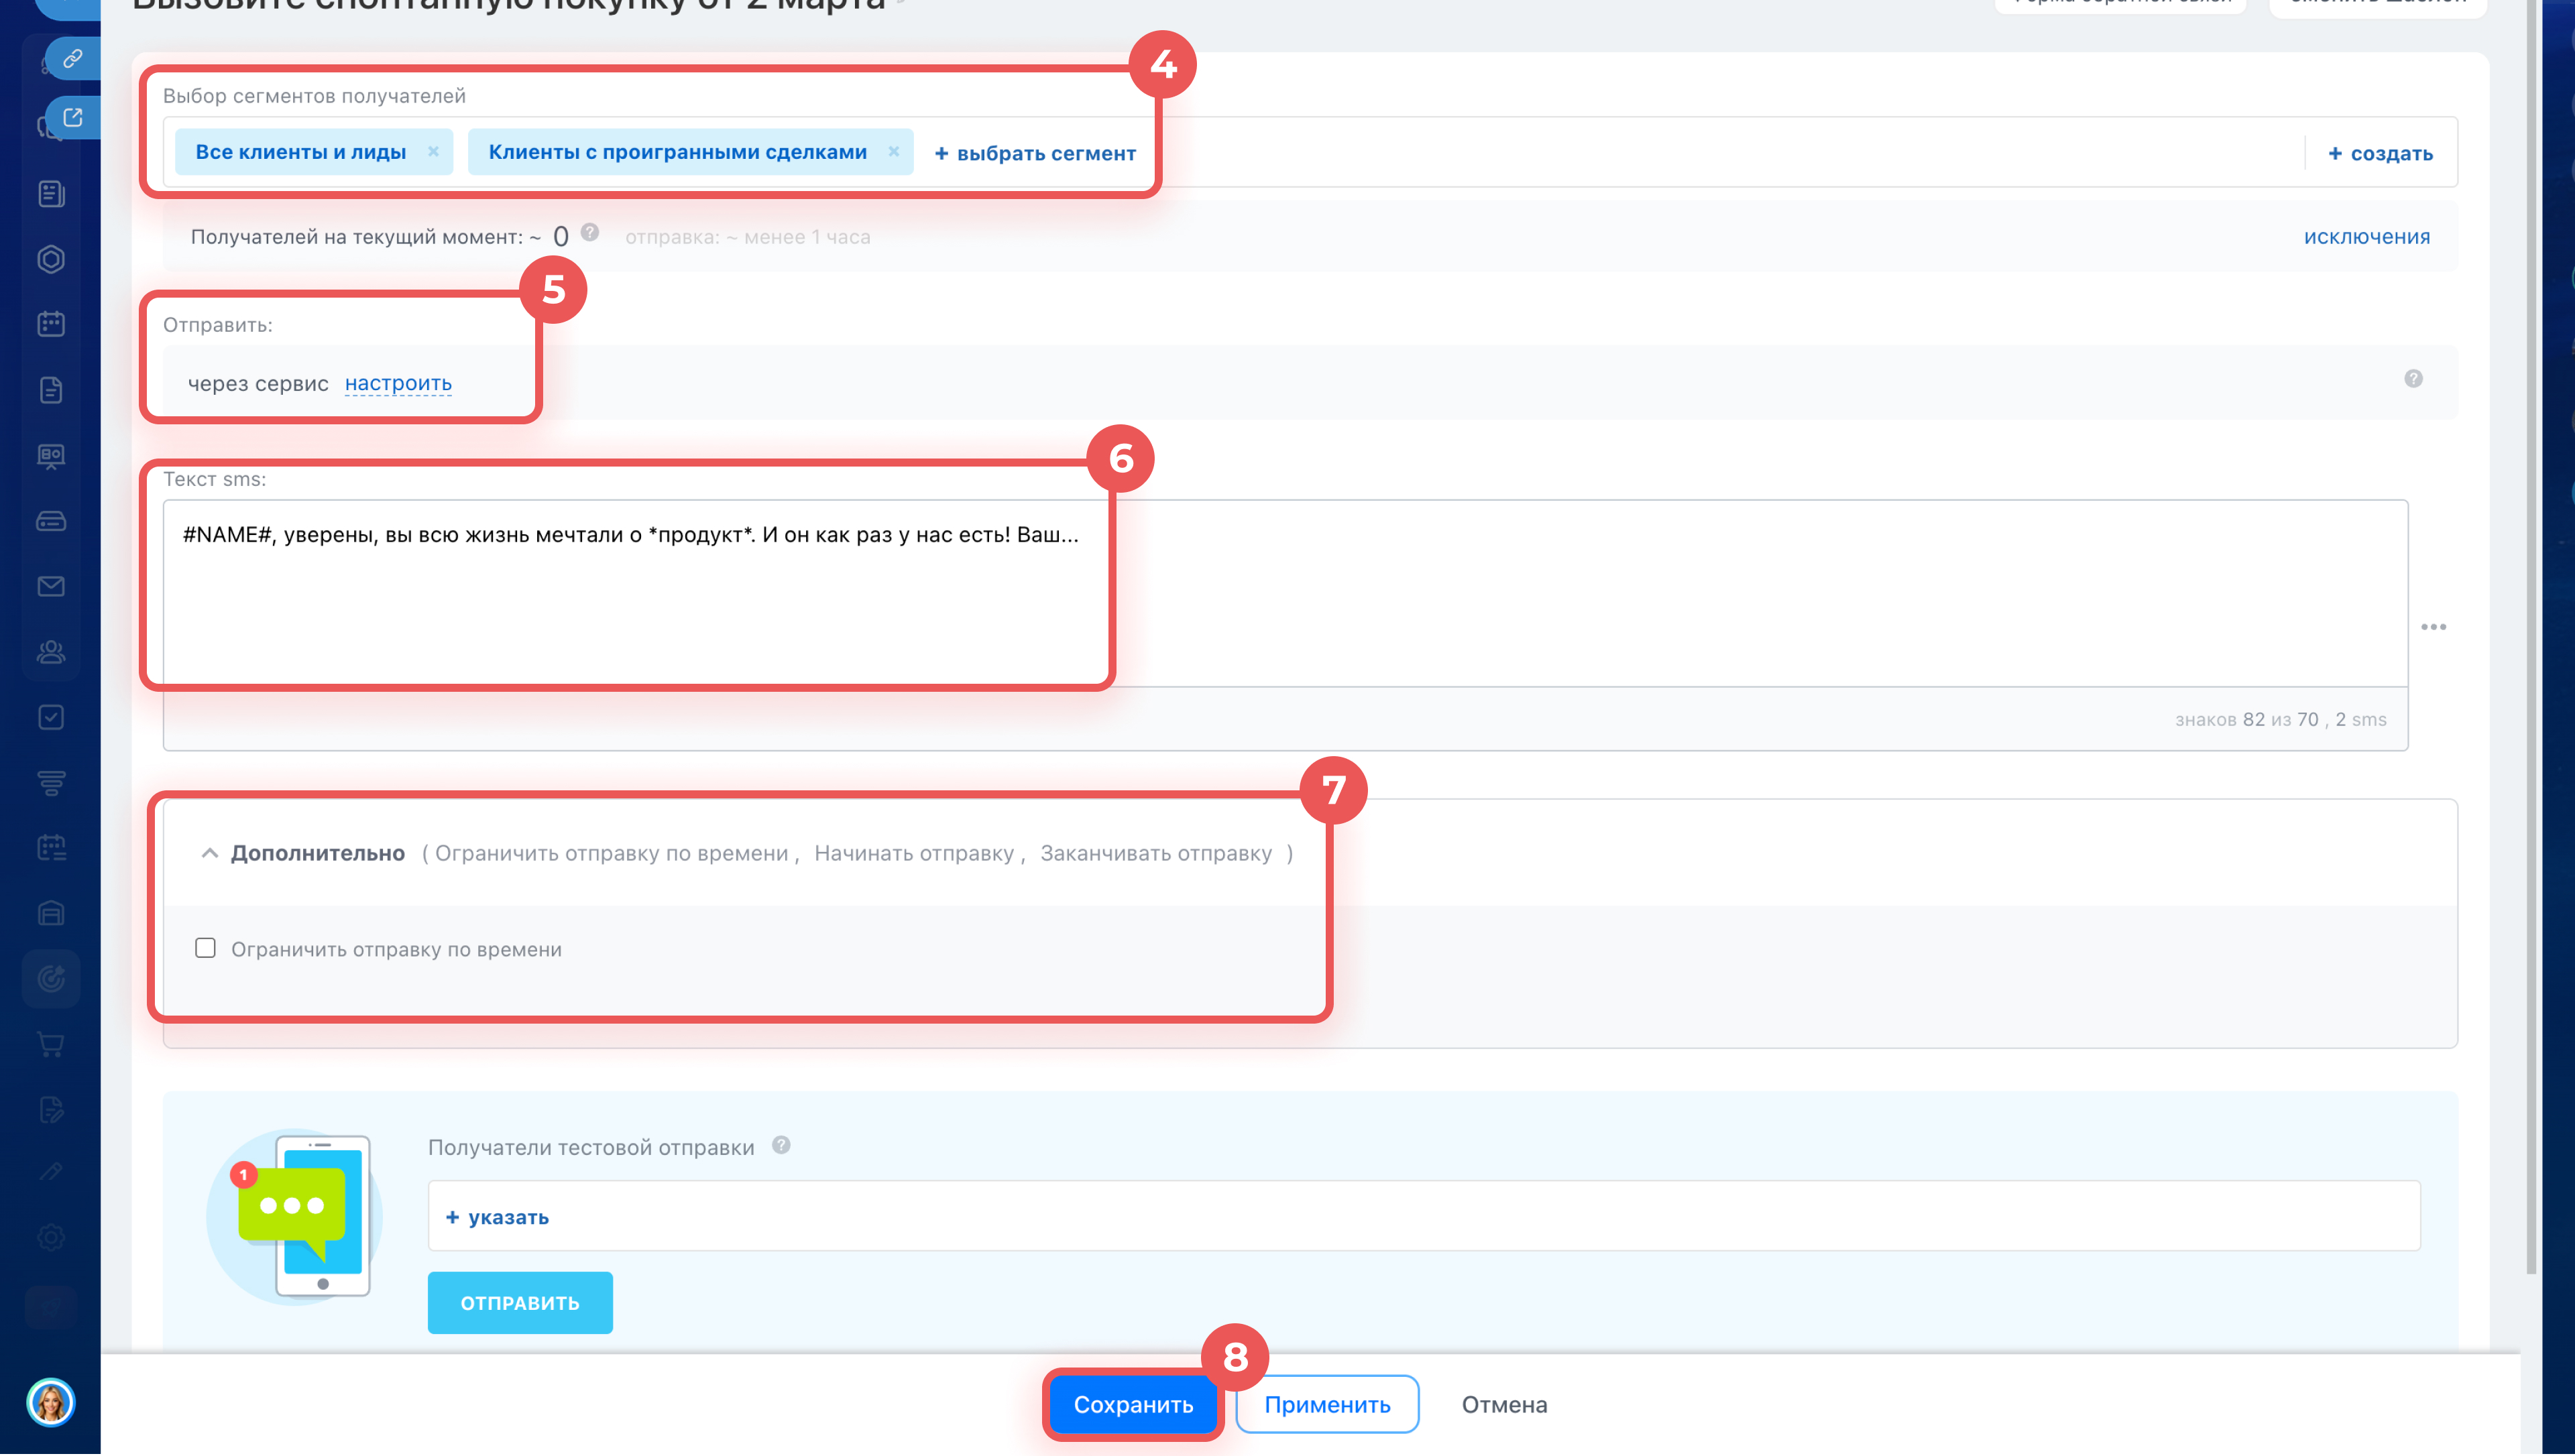Viewport: 2575px width, 1456px height.
Task: Open the user avatar at bottom left
Action: [51, 1402]
